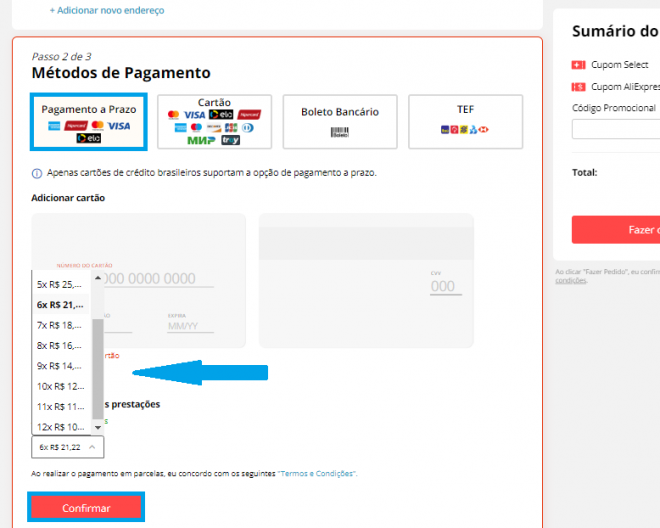The image size is (660, 528).
Task: Select Boleto Bancário payment method
Action: [340, 122]
